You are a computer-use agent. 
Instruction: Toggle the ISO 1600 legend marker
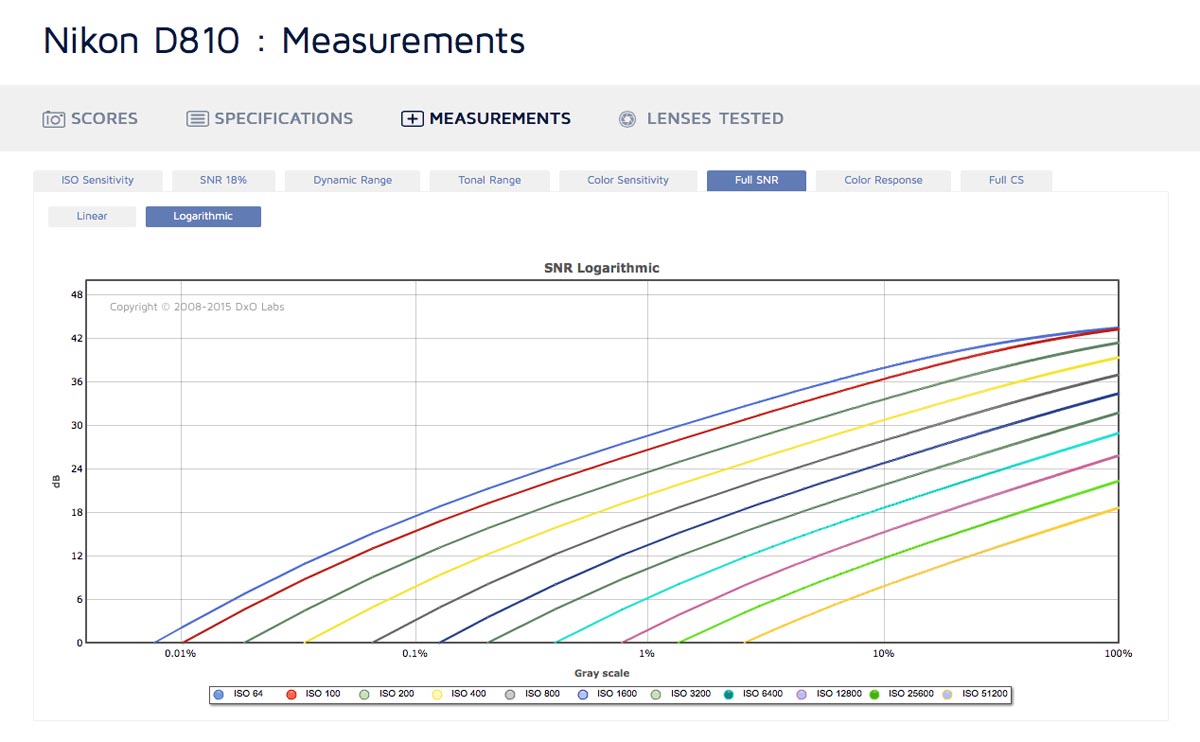click(x=583, y=694)
